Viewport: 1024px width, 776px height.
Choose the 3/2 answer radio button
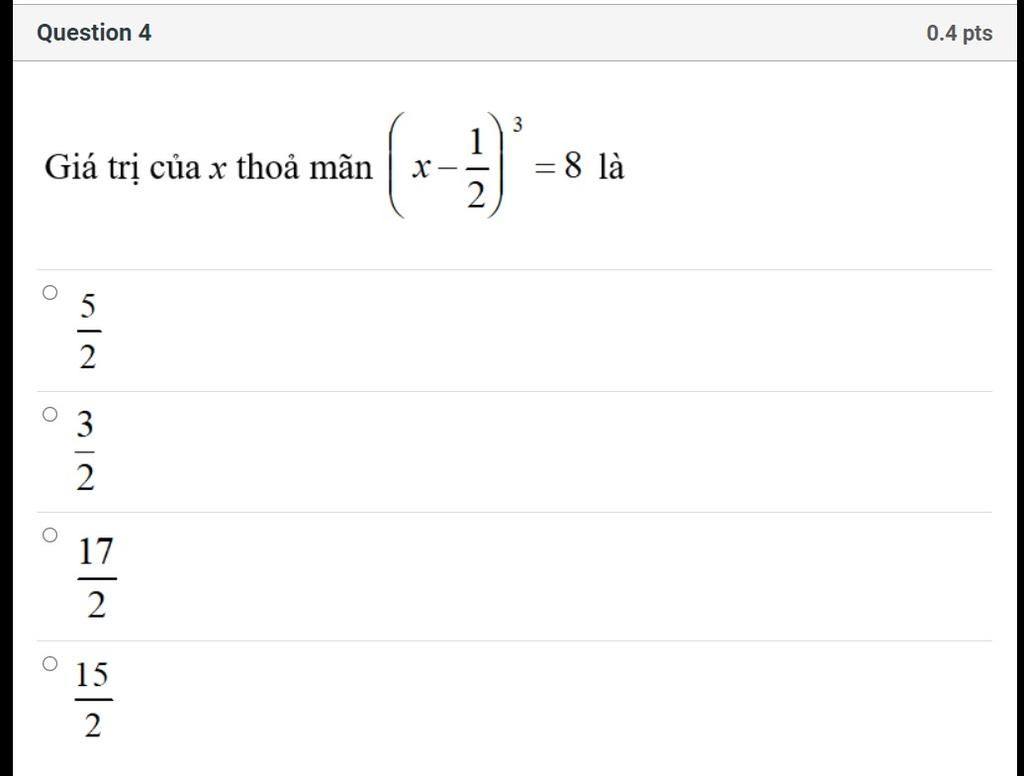tap(50, 414)
